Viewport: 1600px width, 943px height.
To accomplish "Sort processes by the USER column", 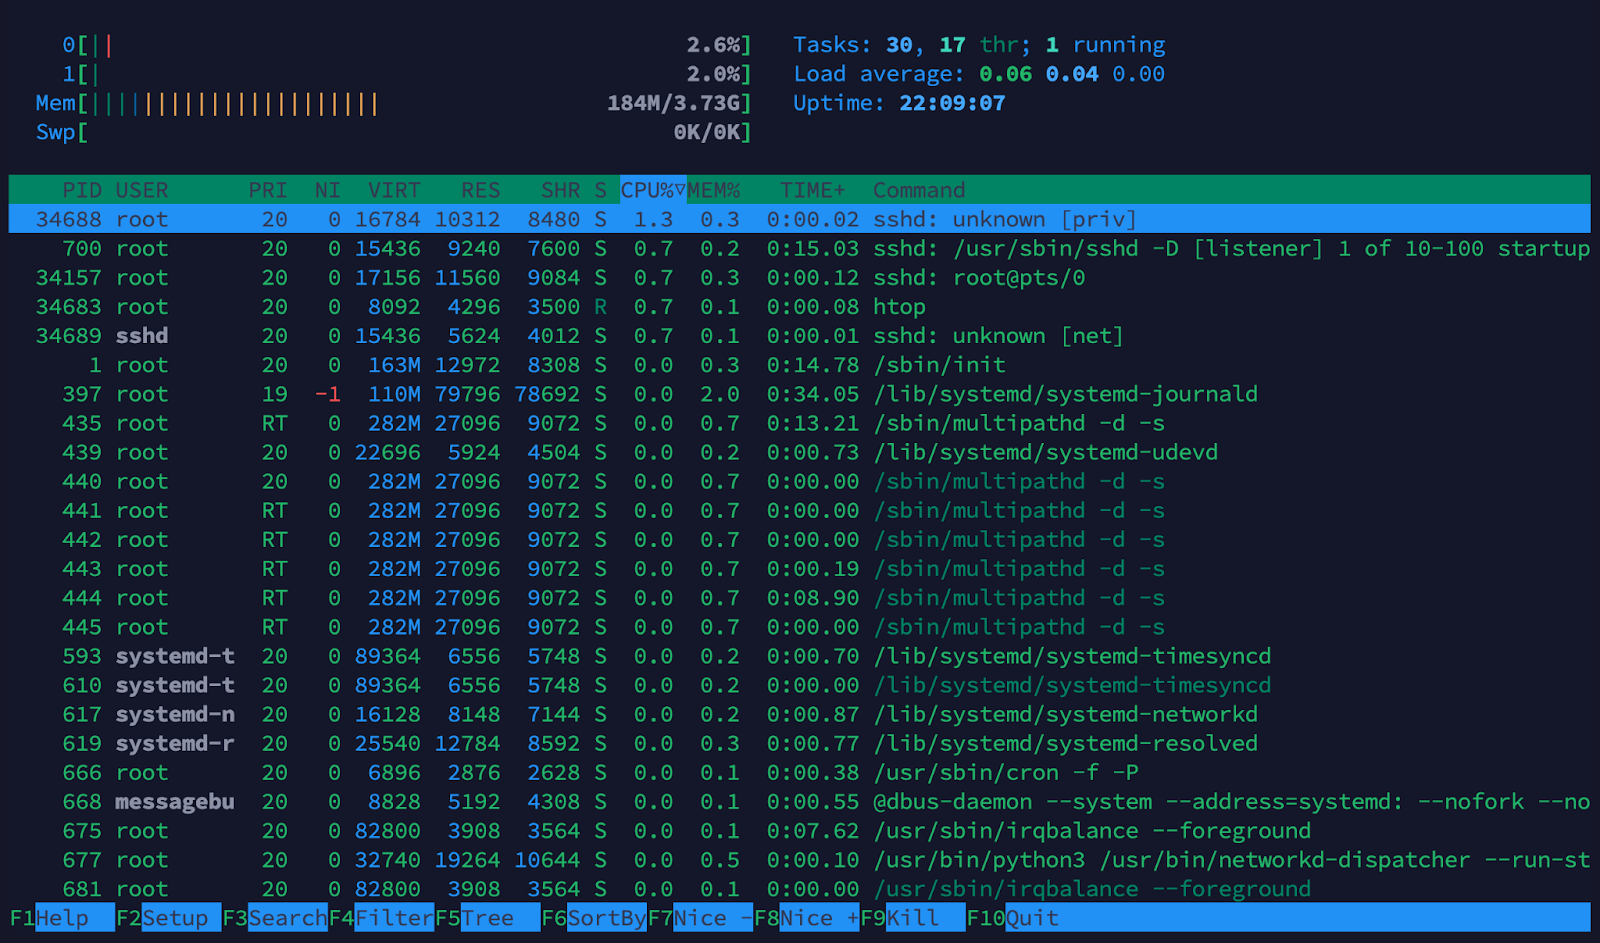I will 142,189.
